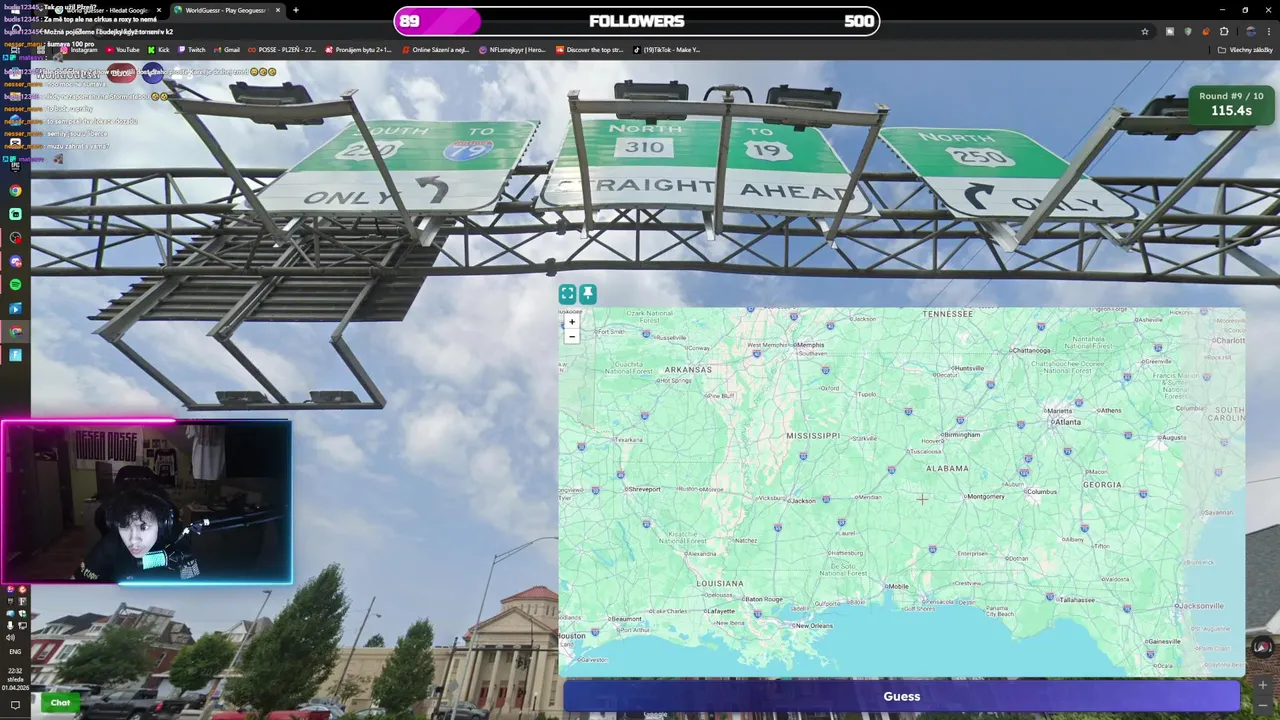The image size is (1280, 720).
Task: Open the Chrome three-dot menu
Action: click(x=1269, y=31)
